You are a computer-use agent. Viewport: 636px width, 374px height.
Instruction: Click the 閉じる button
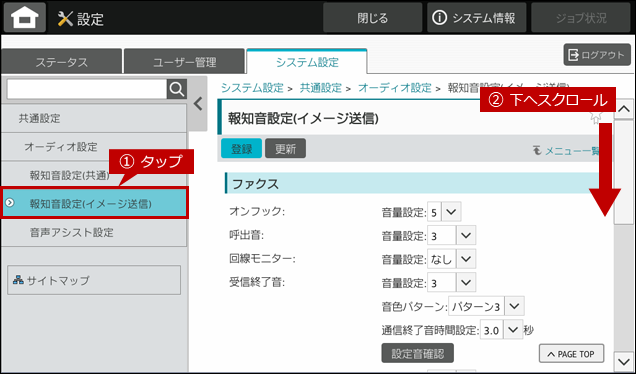[x=372, y=18]
